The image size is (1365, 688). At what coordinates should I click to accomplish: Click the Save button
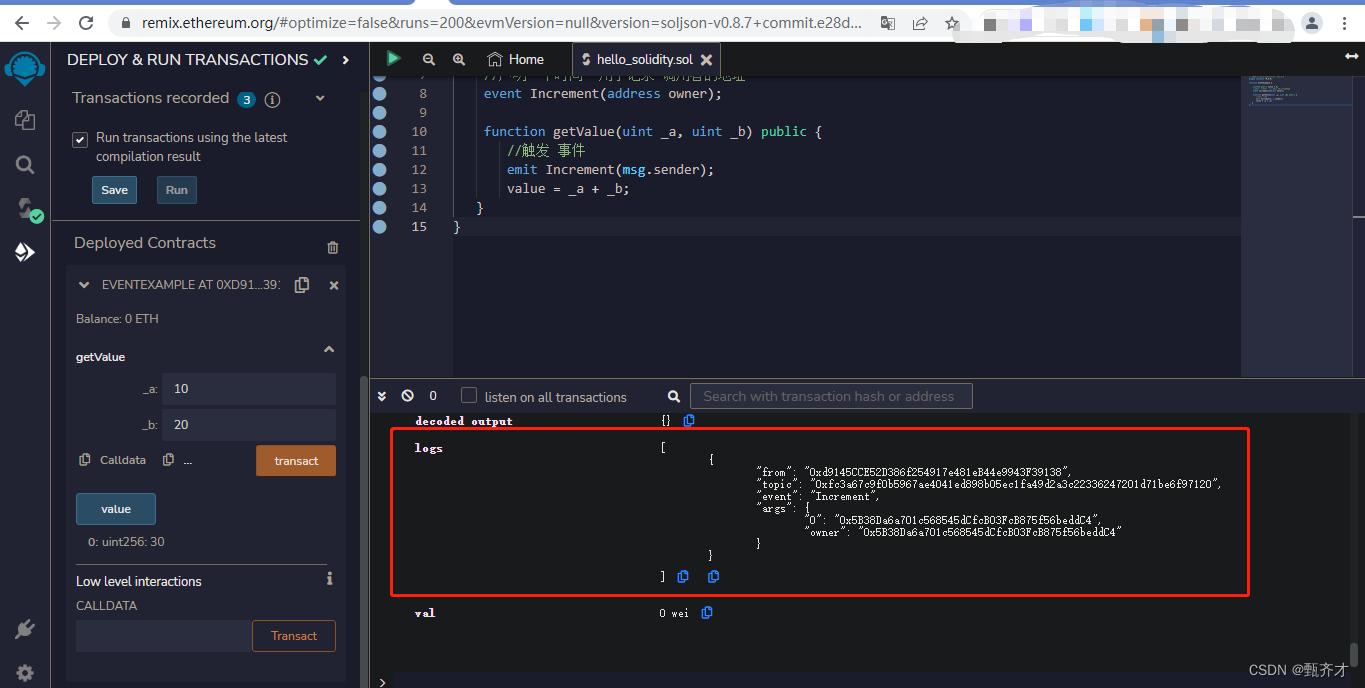tap(115, 190)
